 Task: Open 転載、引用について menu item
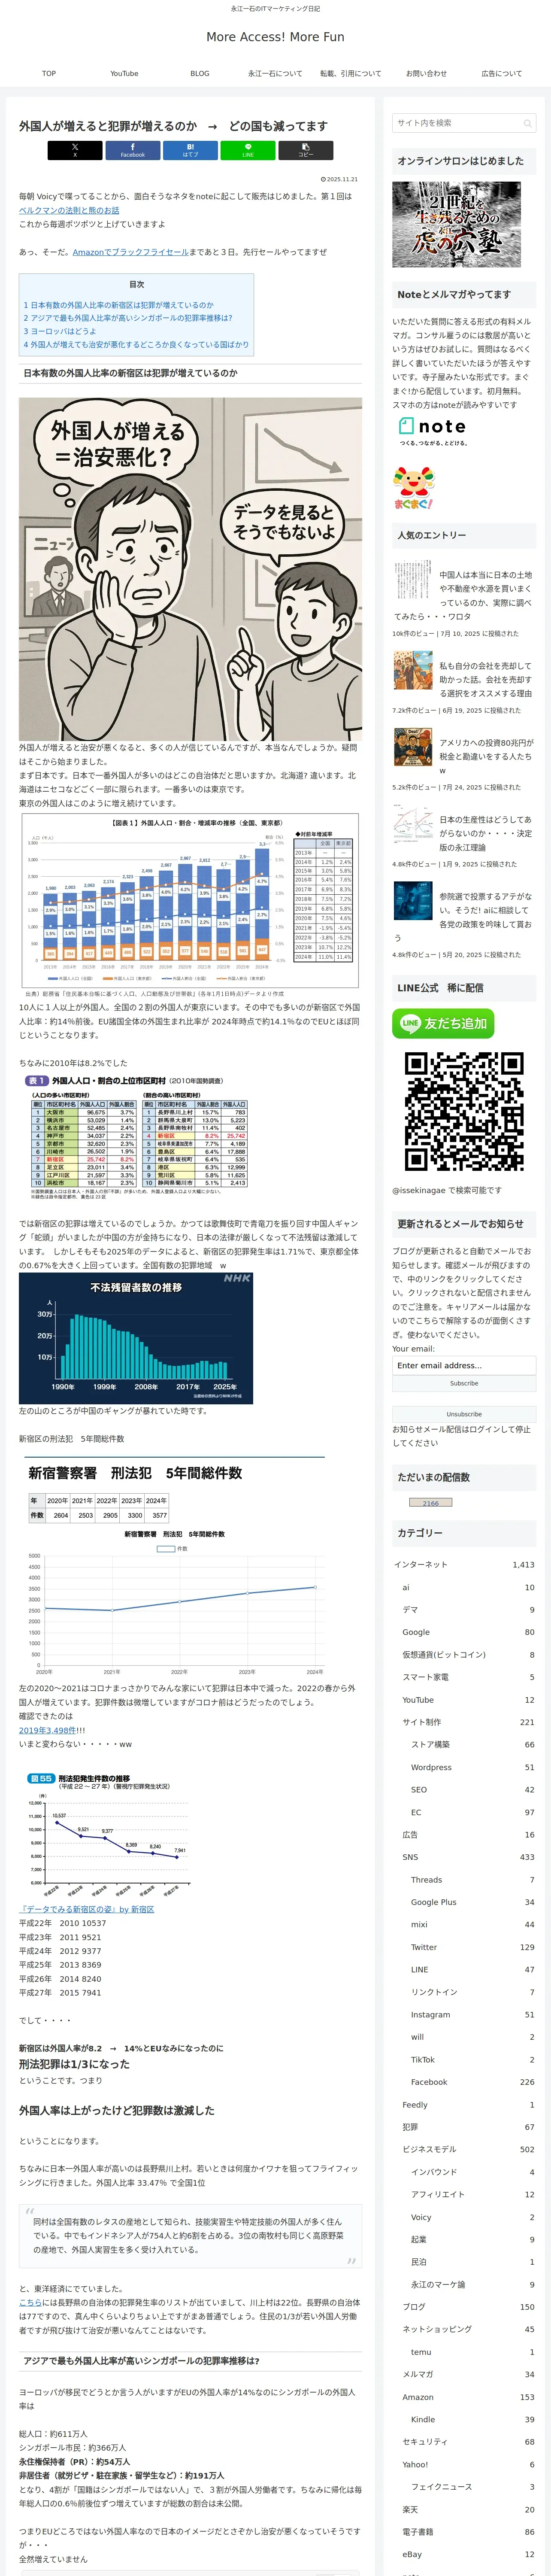click(x=351, y=73)
